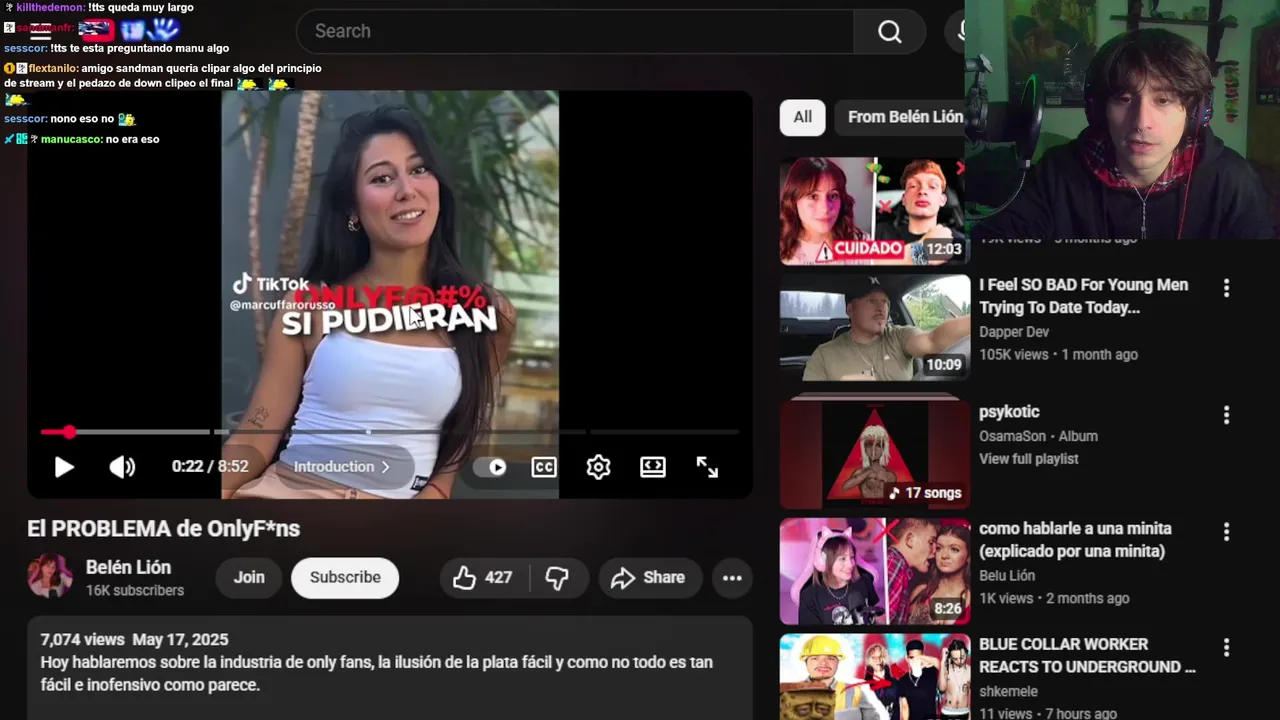The image size is (1280, 720).
Task: Open menu for Blue Collar Worker video
Action: click(x=1226, y=648)
